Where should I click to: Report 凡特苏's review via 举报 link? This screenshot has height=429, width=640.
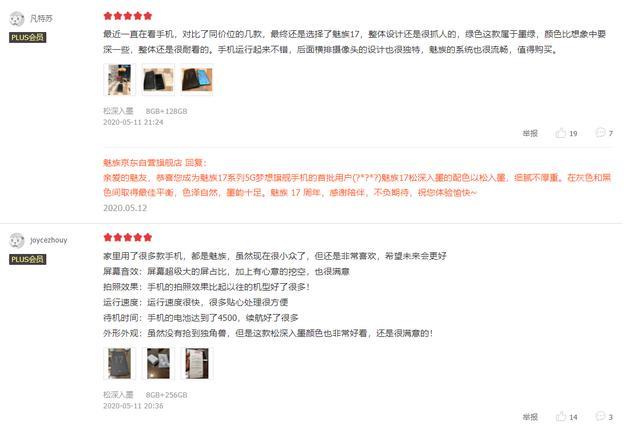click(x=530, y=133)
